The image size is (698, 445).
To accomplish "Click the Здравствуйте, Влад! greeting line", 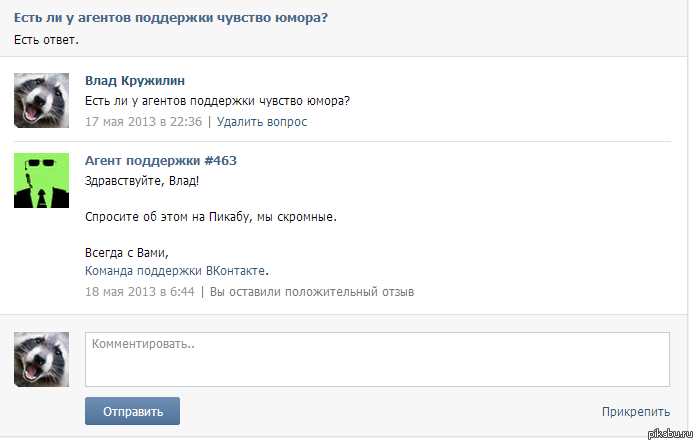I will tap(142, 180).
